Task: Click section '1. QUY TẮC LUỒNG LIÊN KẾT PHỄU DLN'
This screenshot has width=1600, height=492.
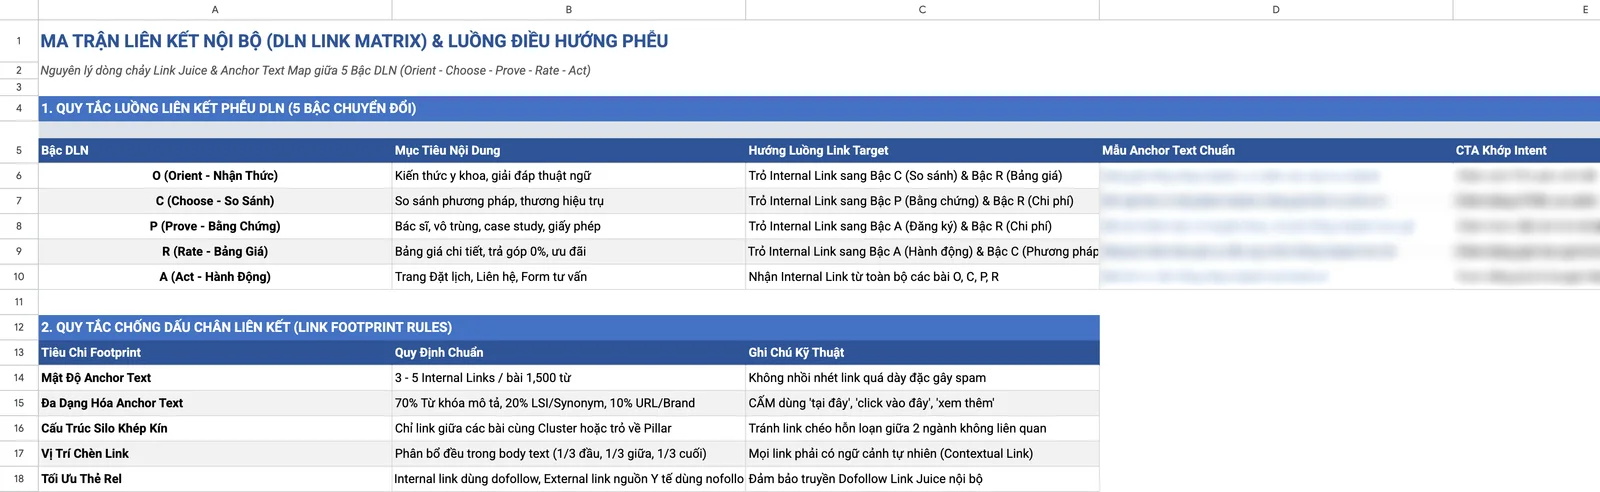Action: tap(819, 108)
